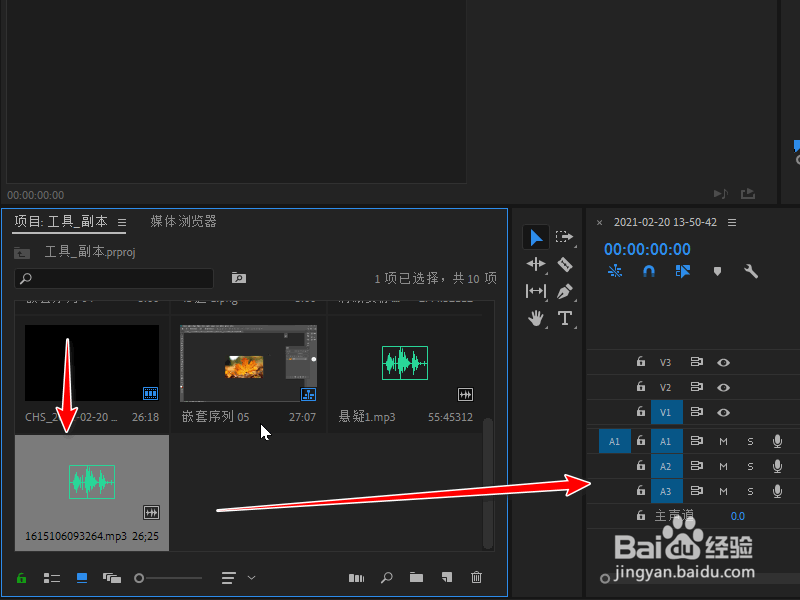Toggle A3 track lock
Viewport: 800px width, 600px height.
click(x=641, y=490)
